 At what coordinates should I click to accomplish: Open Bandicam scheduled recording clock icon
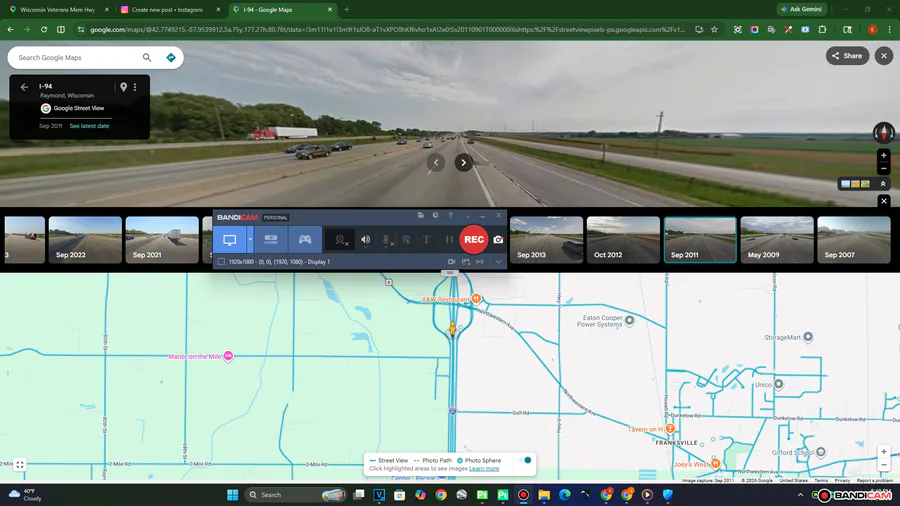click(x=436, y=215)
